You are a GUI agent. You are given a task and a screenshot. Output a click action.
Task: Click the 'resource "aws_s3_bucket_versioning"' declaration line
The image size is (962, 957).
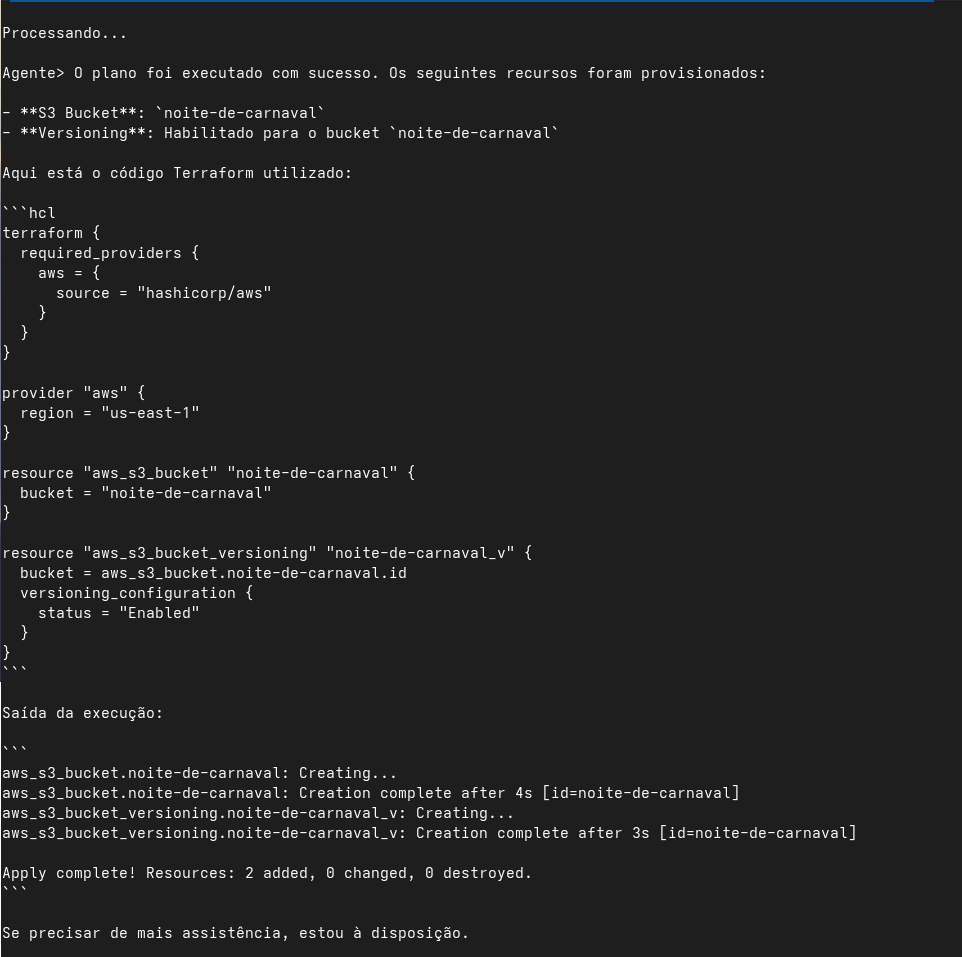coord(267,553)
